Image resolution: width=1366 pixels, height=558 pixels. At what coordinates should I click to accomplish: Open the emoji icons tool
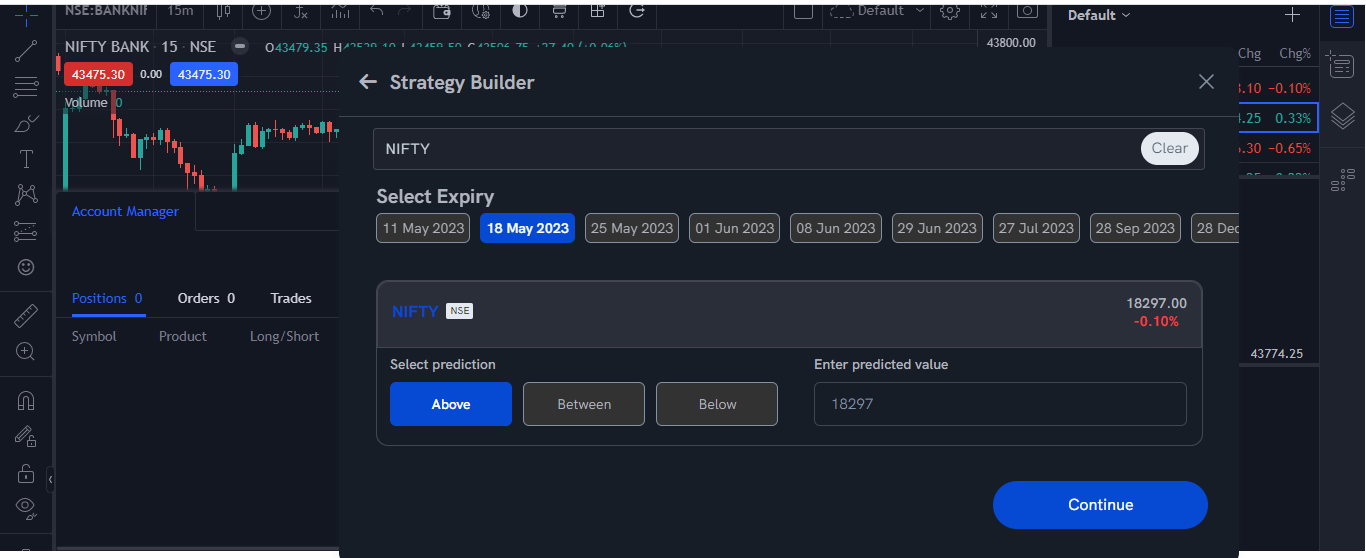click(x=26, y=267)
